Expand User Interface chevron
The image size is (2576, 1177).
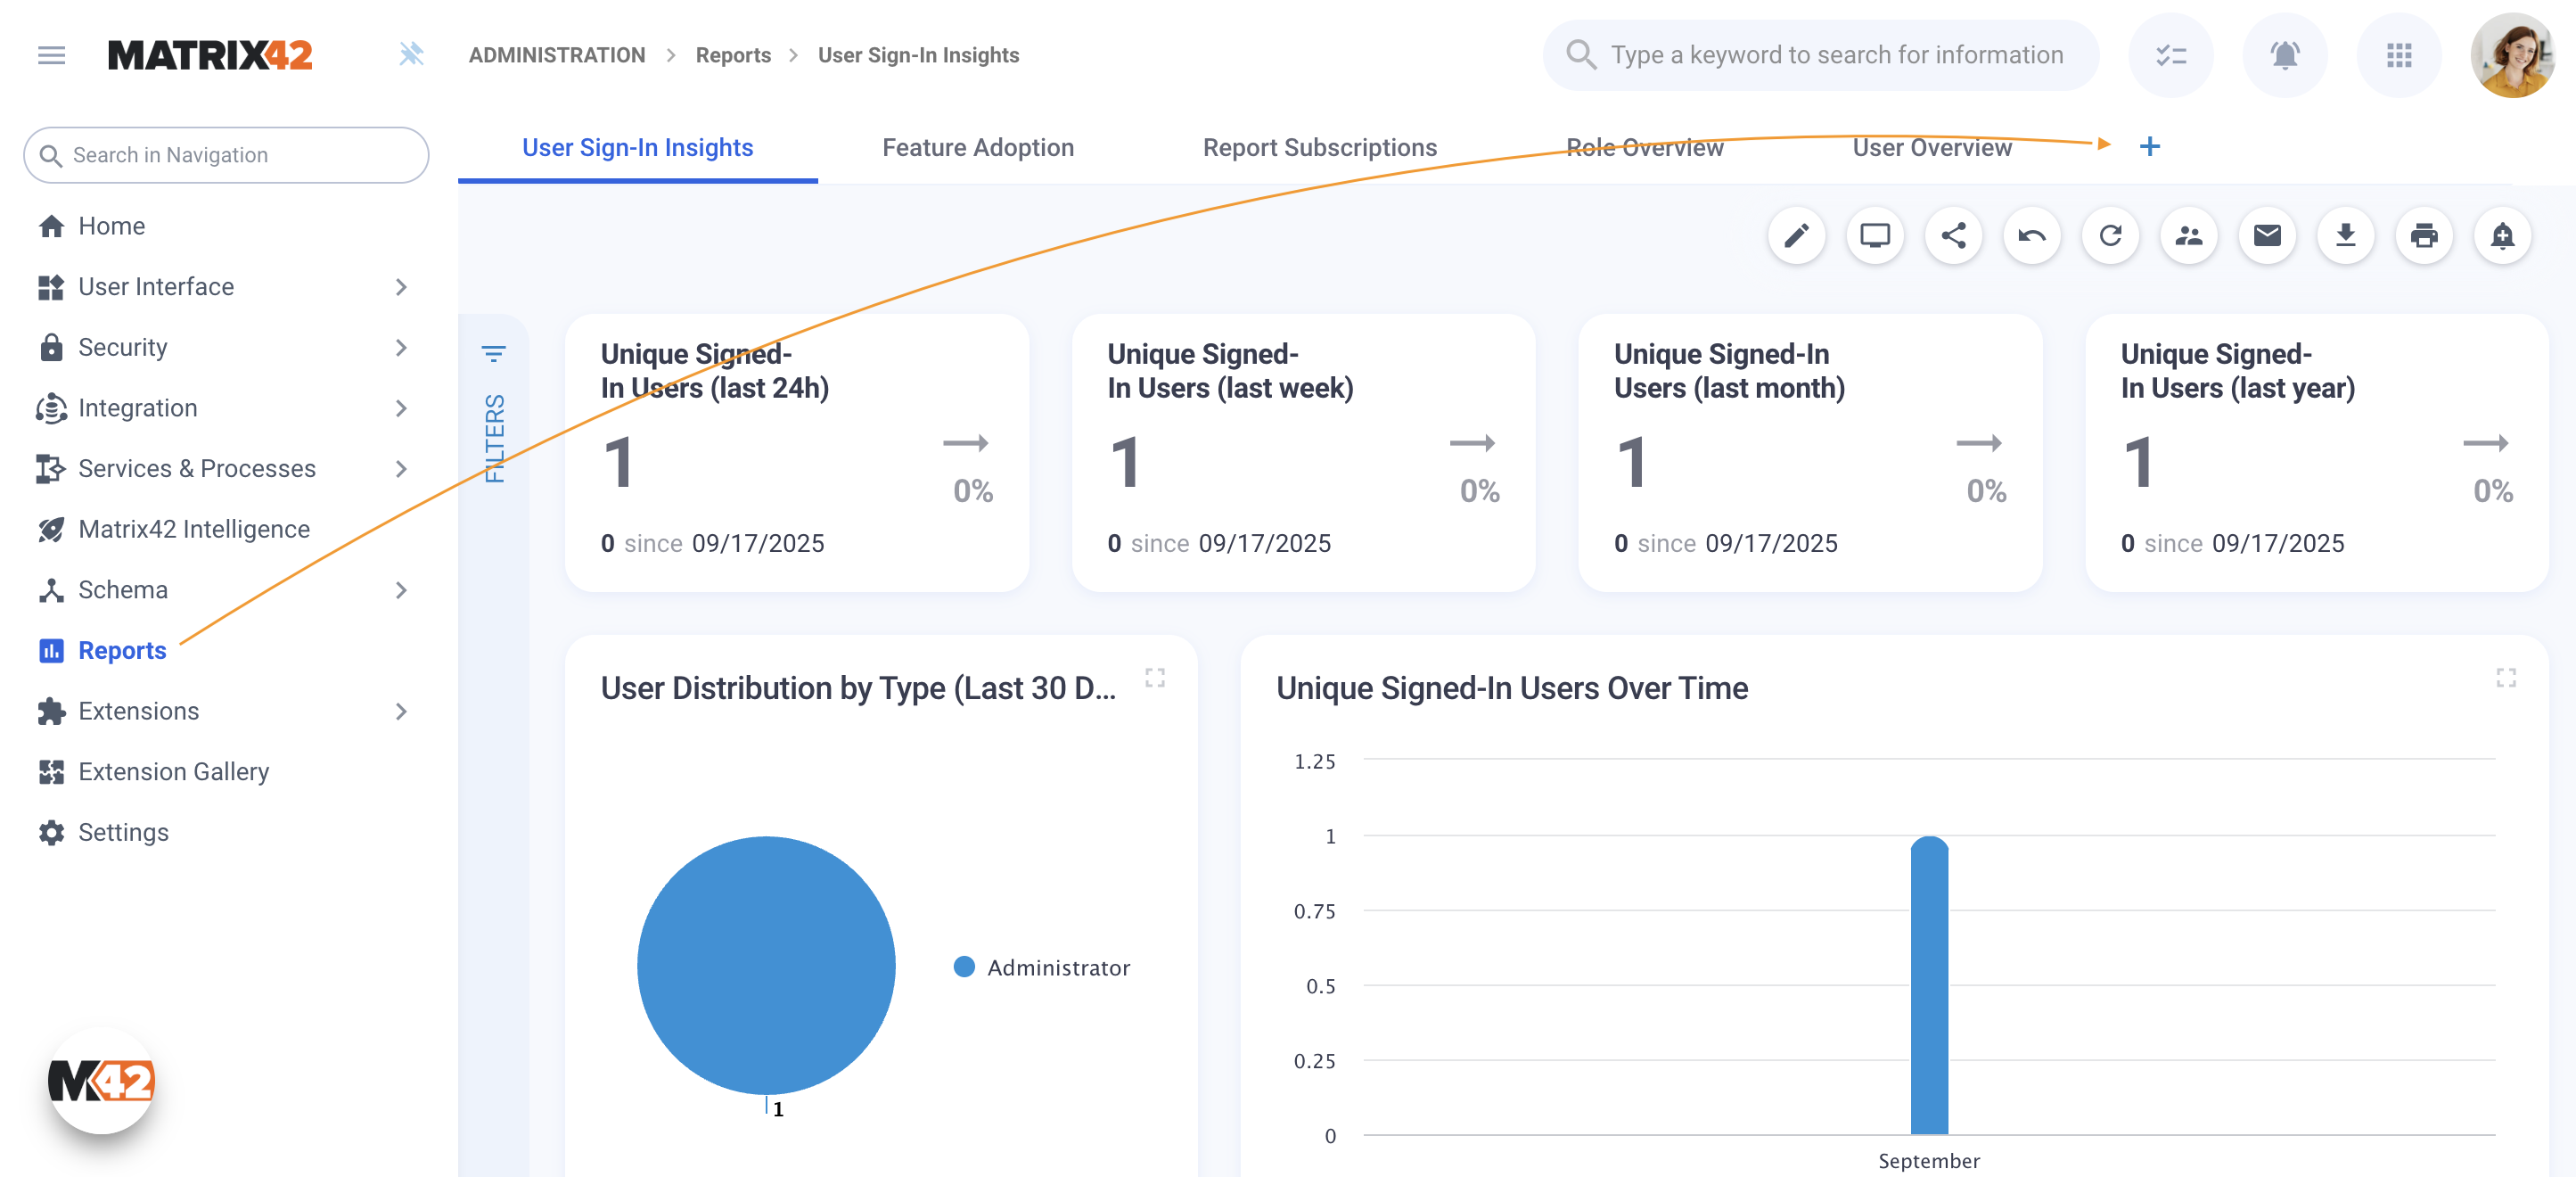coord(401,287)
